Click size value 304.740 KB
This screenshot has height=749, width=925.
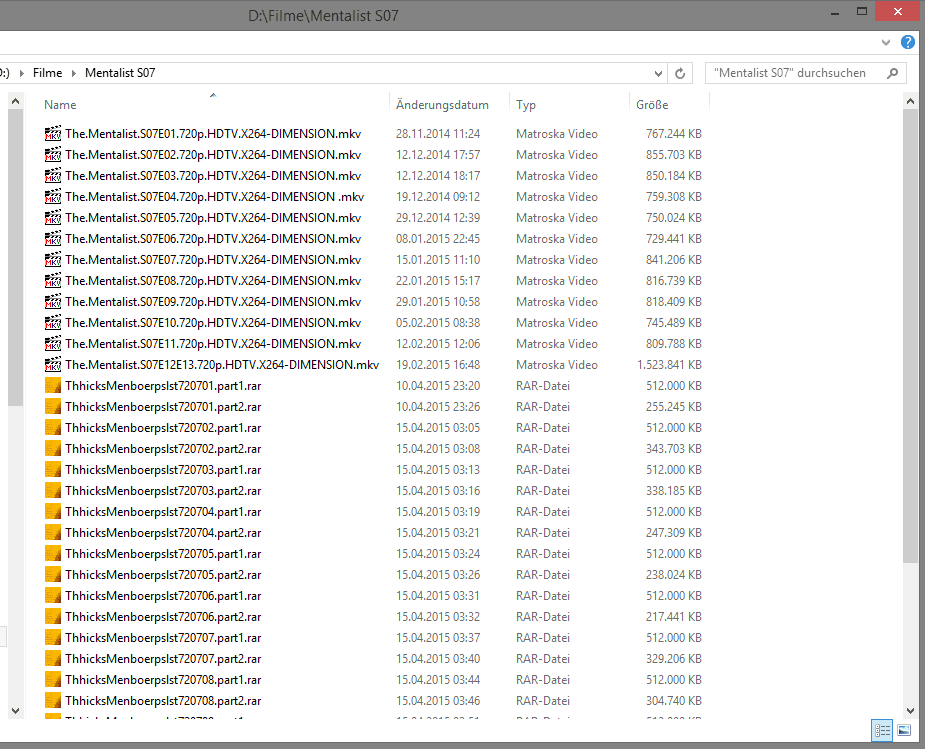point(674,701)
